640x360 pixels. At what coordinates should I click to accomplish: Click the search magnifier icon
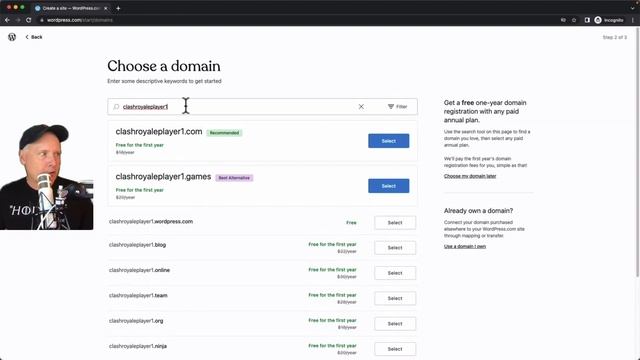(x=116, y=107)
